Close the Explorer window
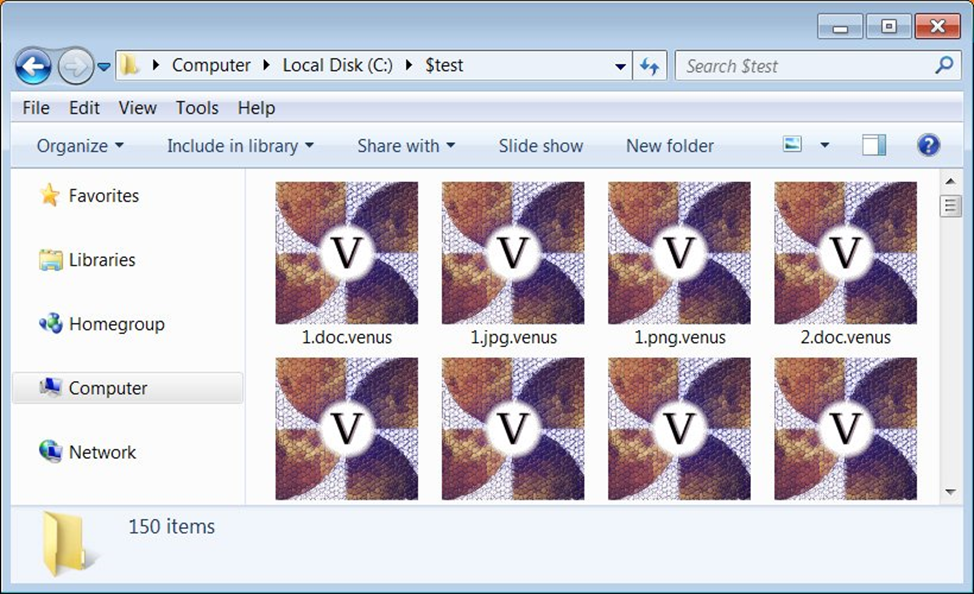Viewport: 974px width, 594px height. click(937, 27)
